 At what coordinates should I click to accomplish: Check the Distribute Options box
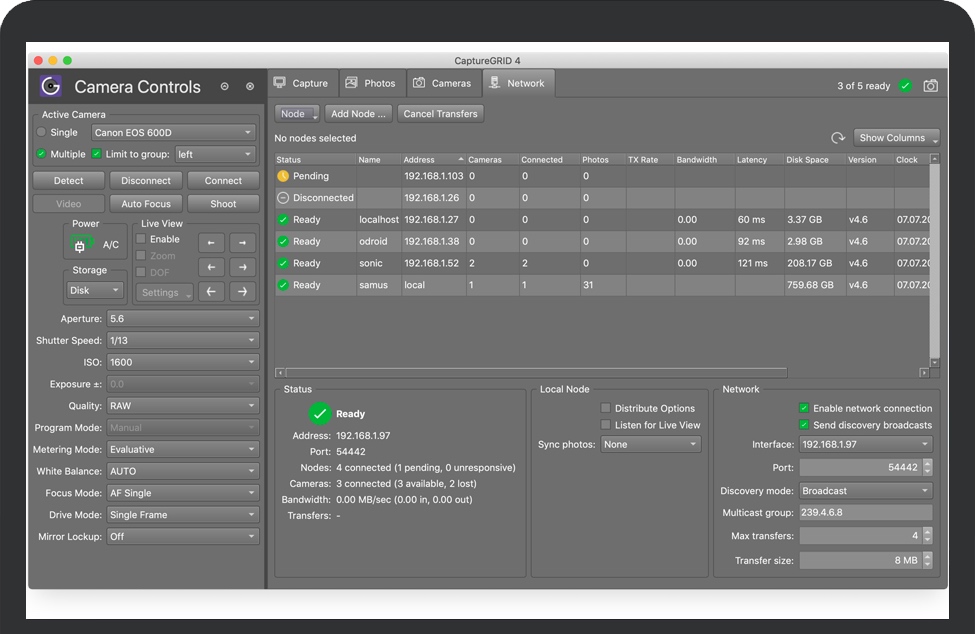click(x=605, y=408)
